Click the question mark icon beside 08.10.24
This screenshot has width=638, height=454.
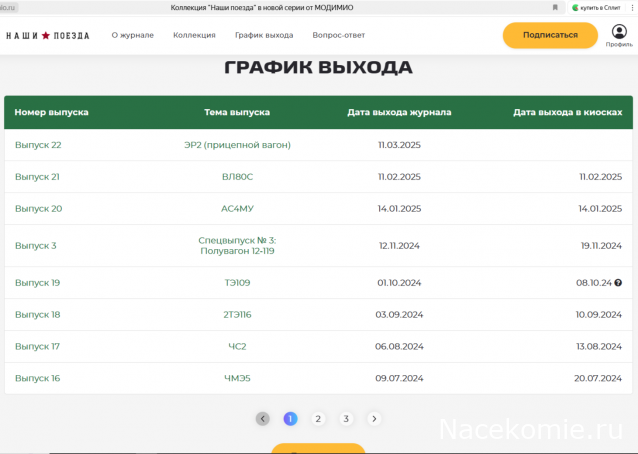(x=618, y=283)
